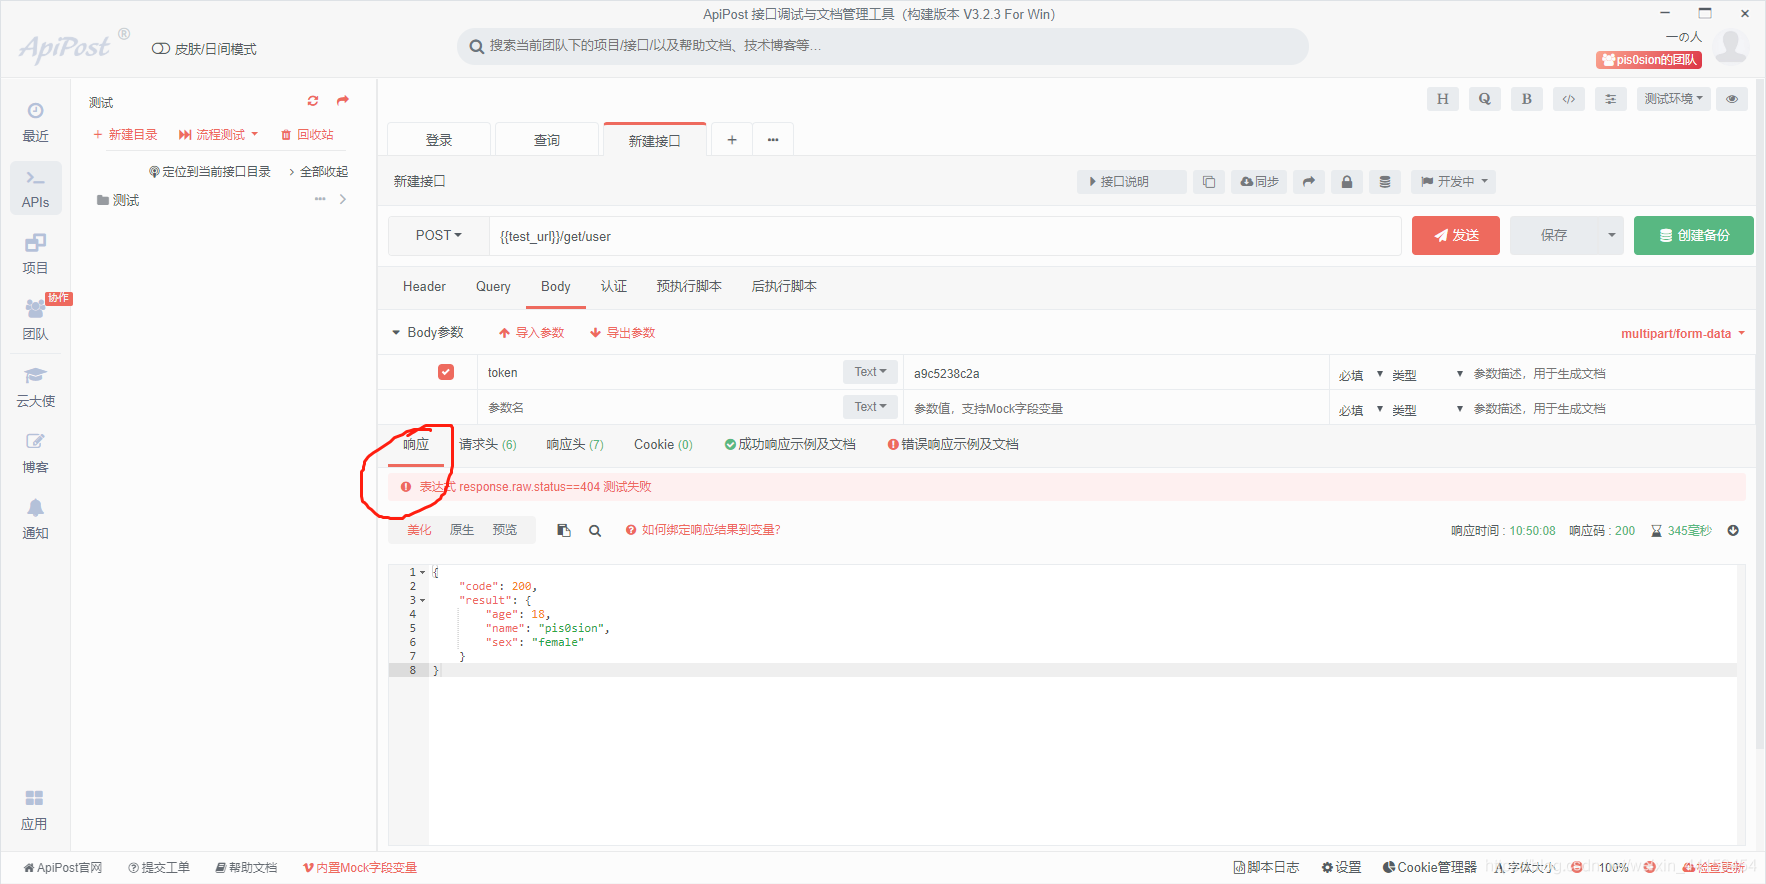Screen dimensions: 1766x884
Task: Click the share arrow next to 同步
Action: pyautogui.click(x=1308, y=182)
